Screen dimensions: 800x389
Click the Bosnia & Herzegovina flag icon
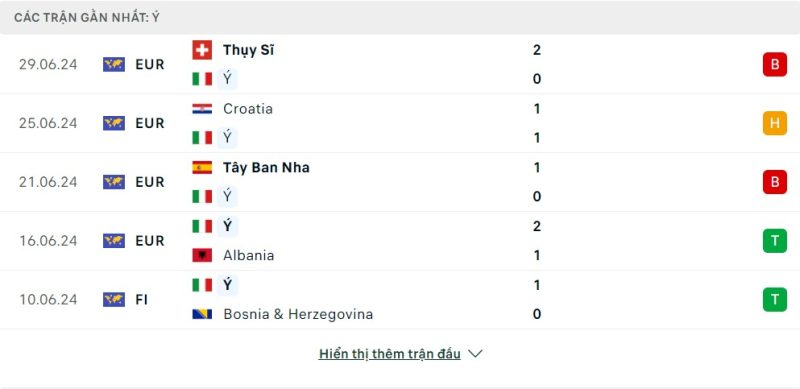tap(202, 314)
